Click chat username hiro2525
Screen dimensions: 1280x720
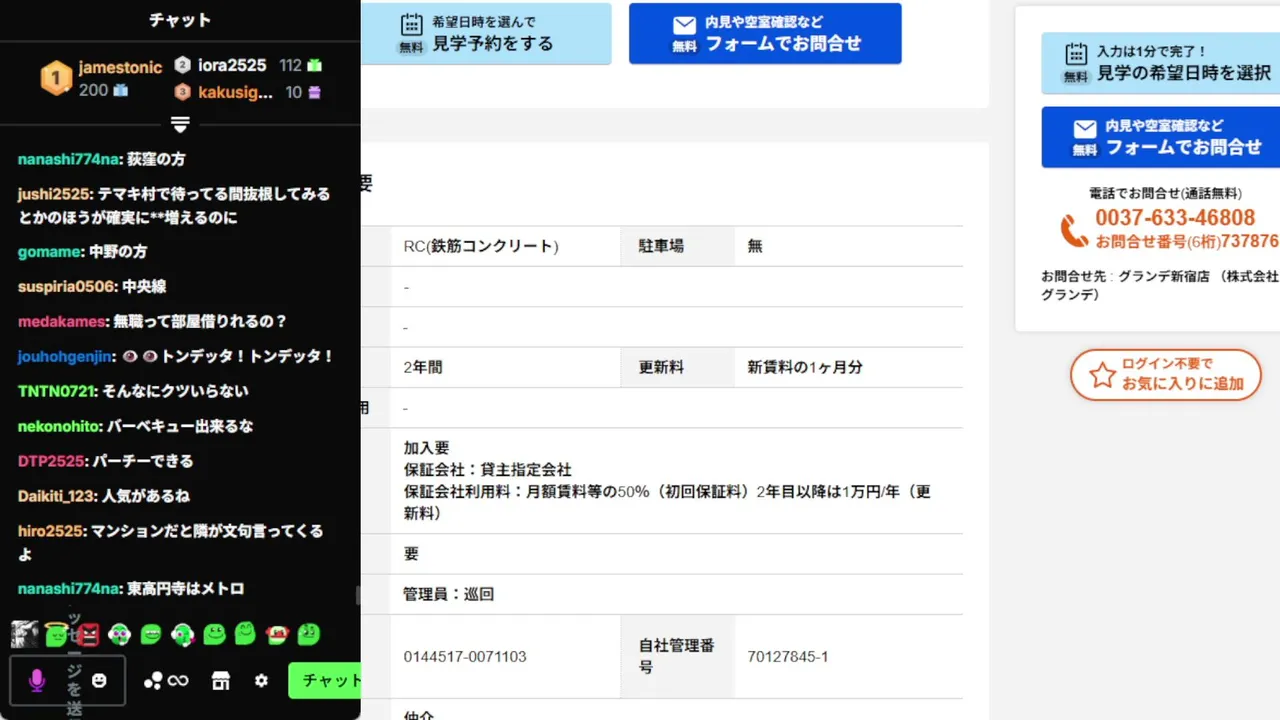(x=51, y=531)
